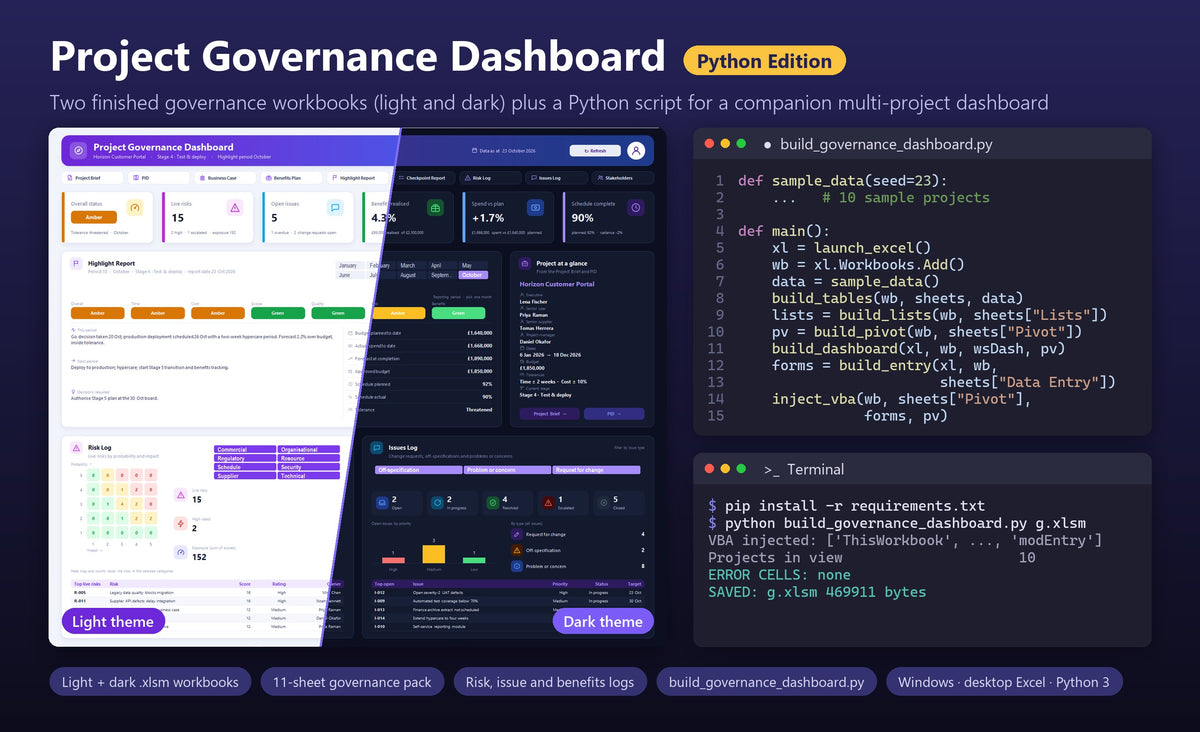Click terminal line 'SAVED: g.xlsm 469911 bytes'
1200x732 pixels.
click(817, 592)
